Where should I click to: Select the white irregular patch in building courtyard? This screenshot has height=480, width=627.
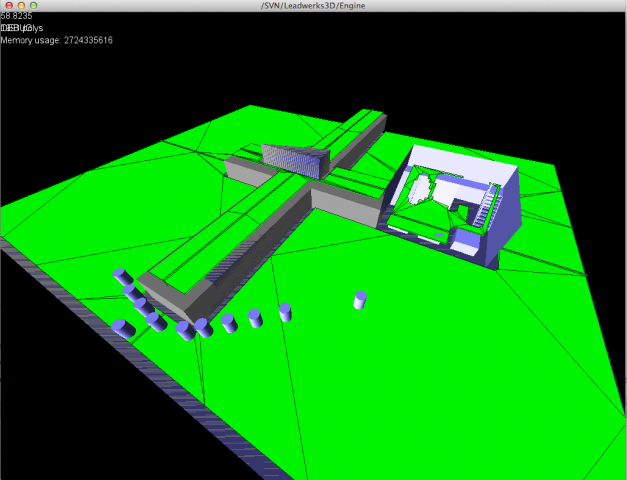(423, 188)
